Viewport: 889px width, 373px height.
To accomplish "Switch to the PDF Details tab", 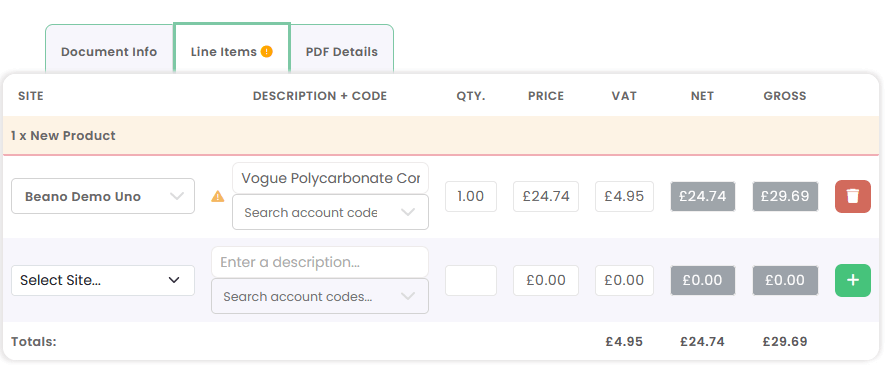I will 342,52.
